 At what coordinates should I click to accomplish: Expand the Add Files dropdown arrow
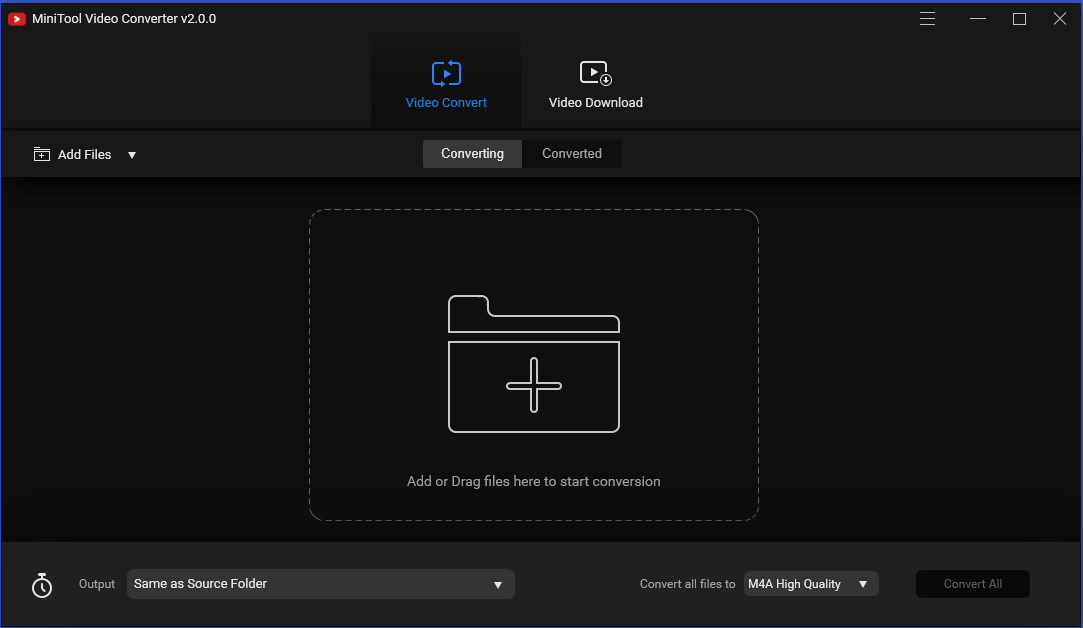[131, 154]
